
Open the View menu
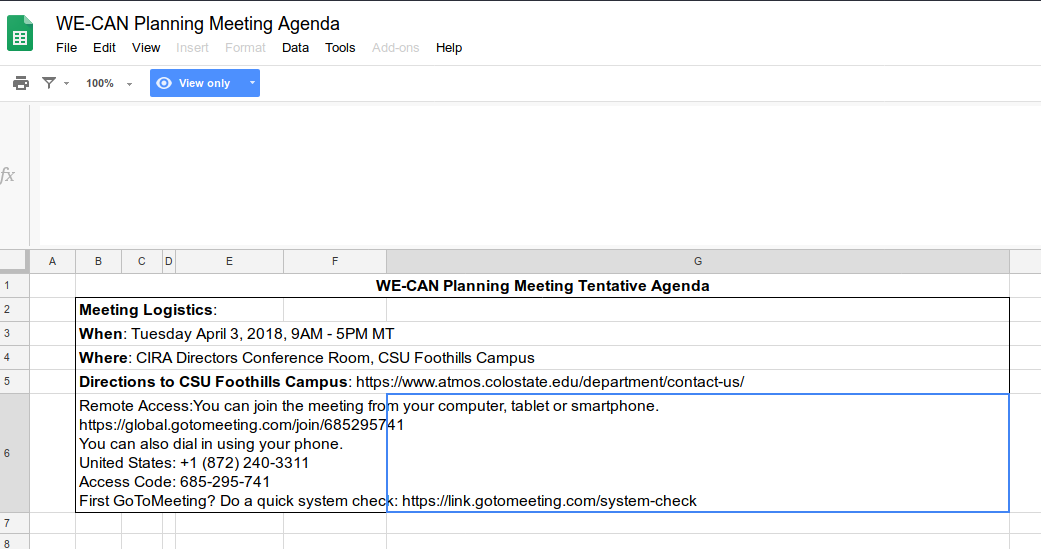click(146, 47)
